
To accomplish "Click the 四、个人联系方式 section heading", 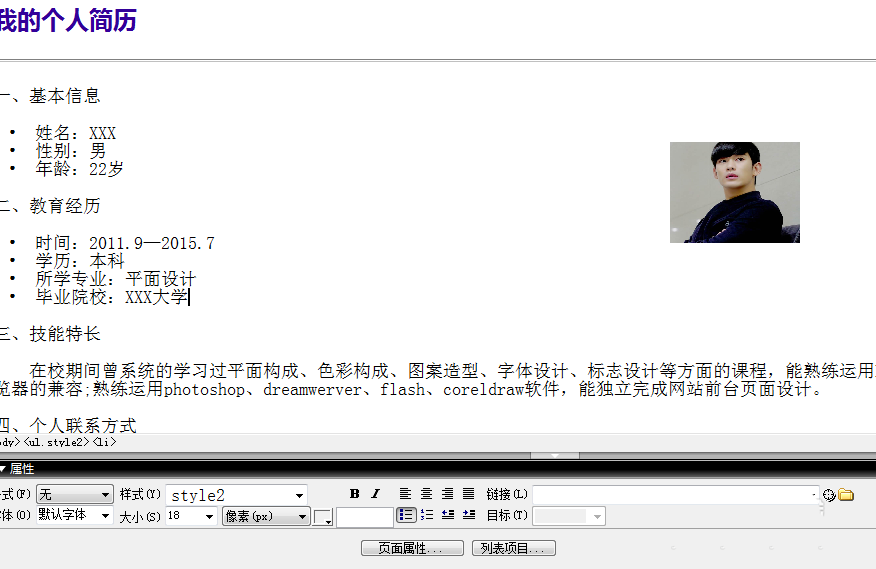I will 68,425.
